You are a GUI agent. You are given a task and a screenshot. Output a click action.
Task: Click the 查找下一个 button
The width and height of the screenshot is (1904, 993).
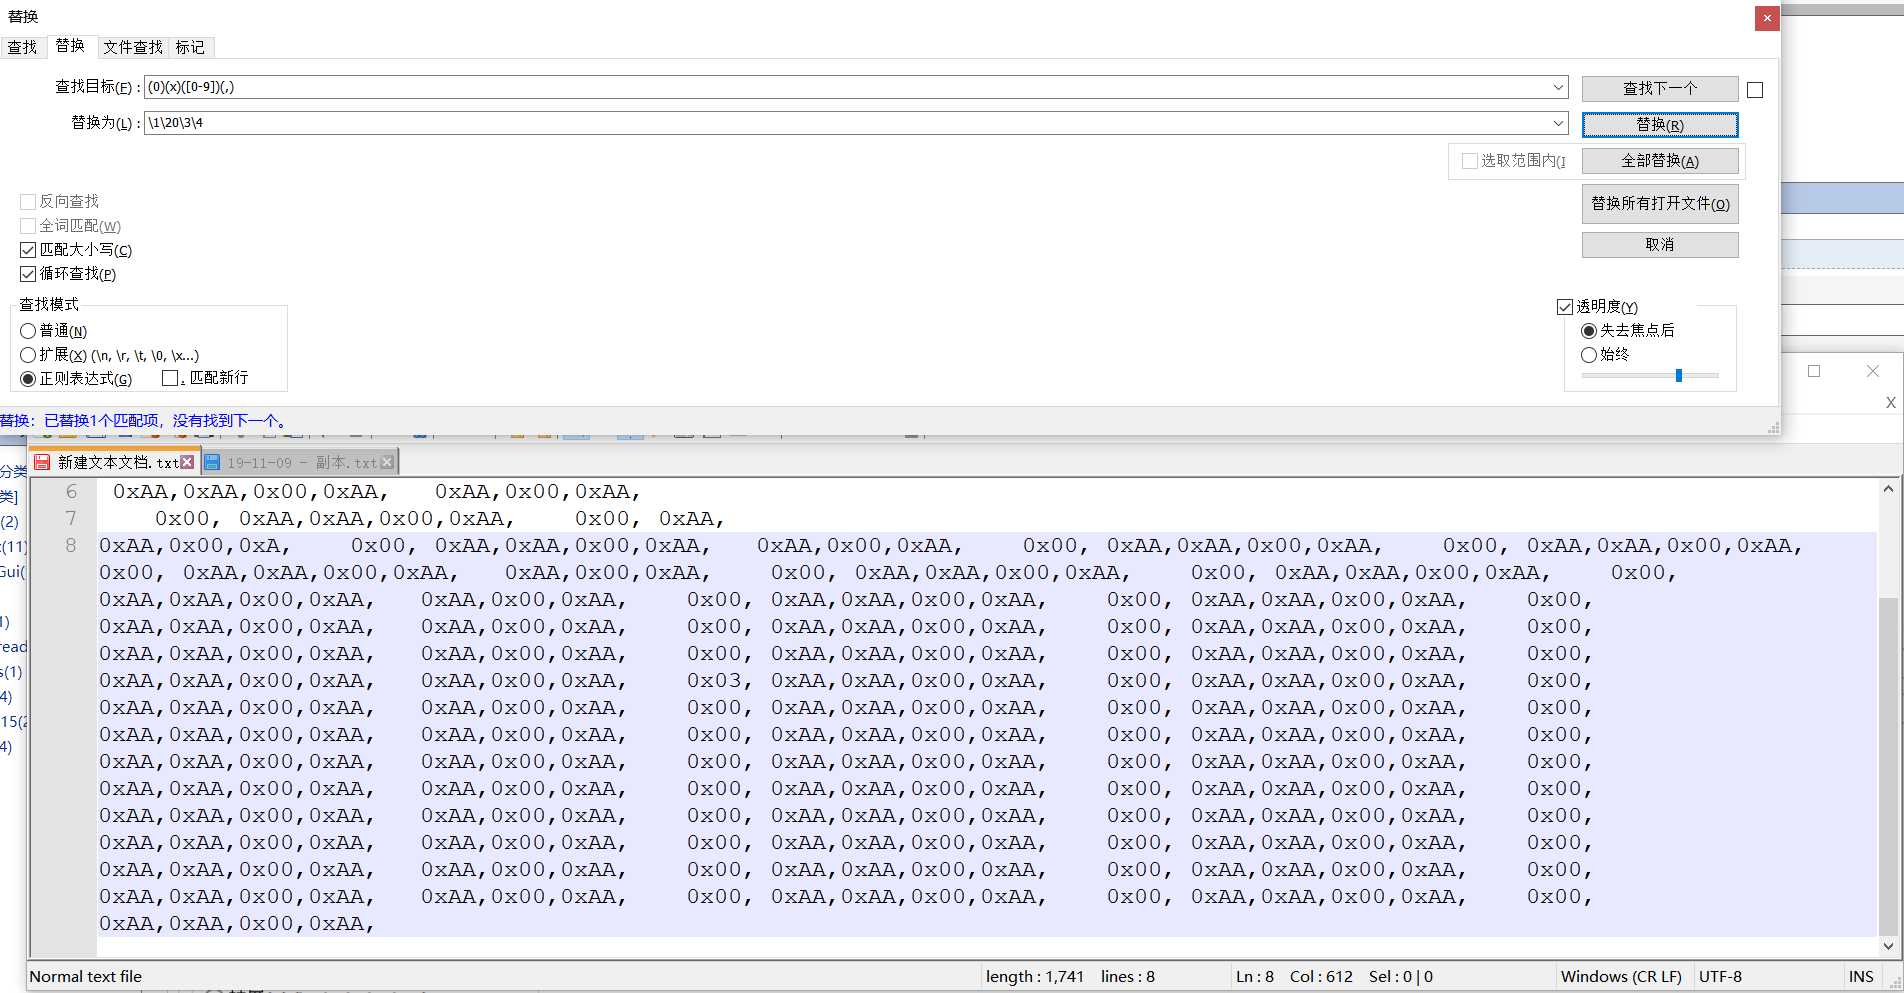1660,89
